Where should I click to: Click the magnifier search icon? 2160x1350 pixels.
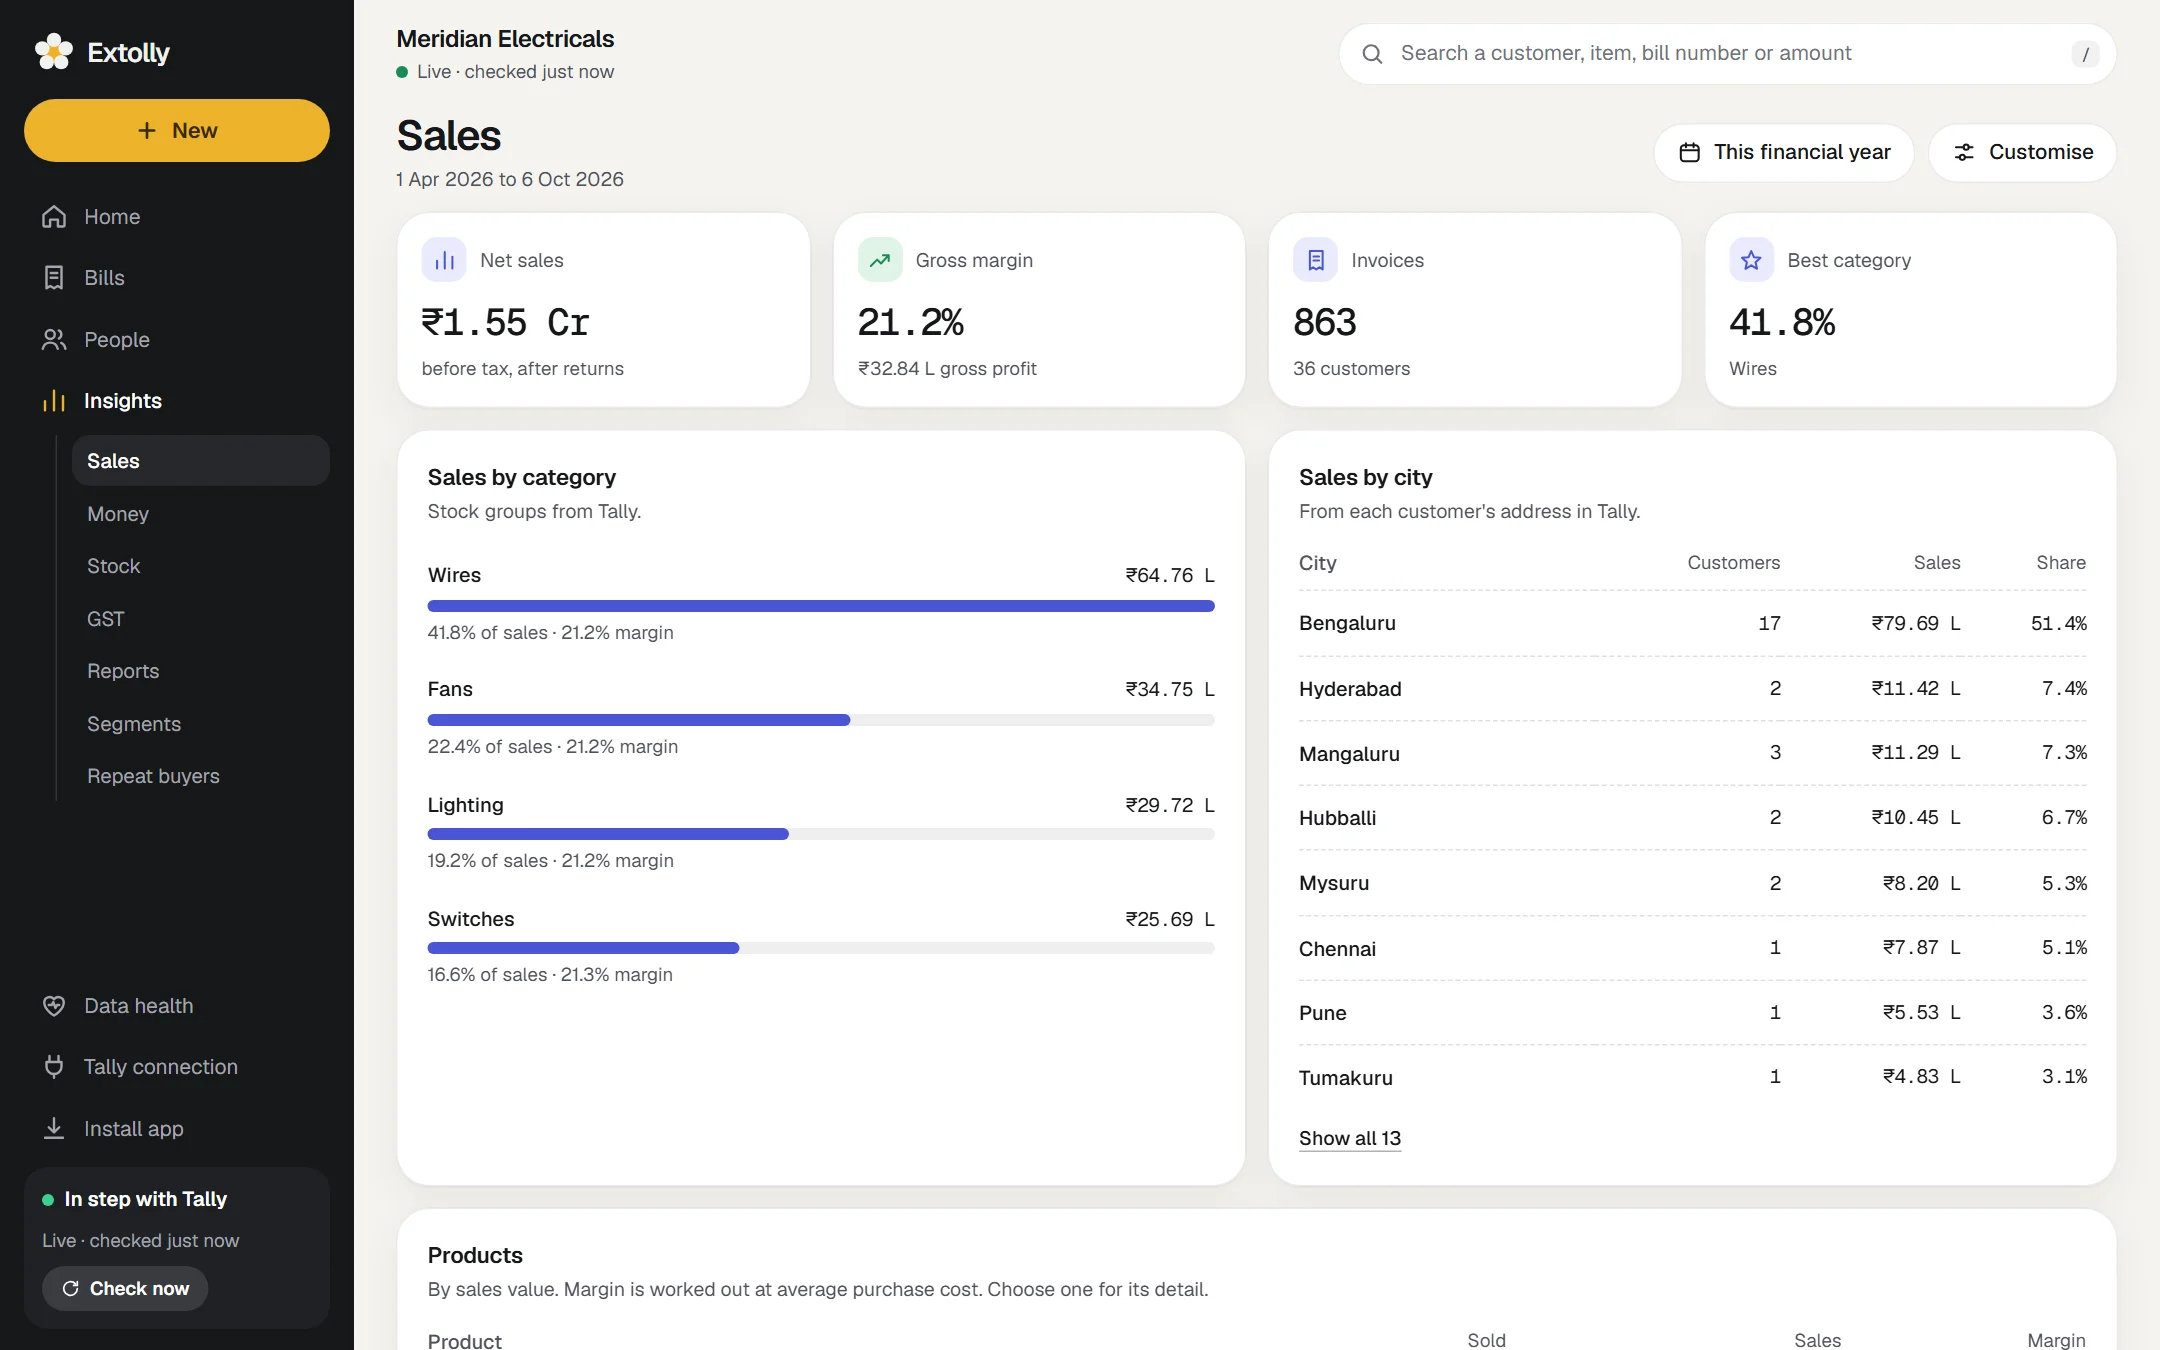(1372, 54)
